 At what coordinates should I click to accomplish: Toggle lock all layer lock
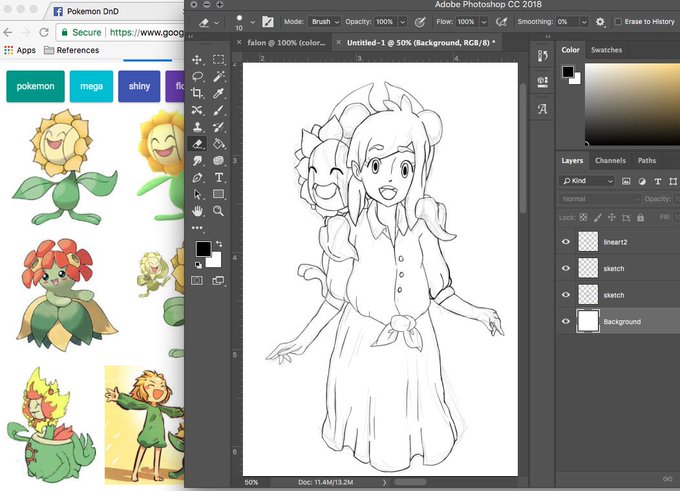click(641, 217)
